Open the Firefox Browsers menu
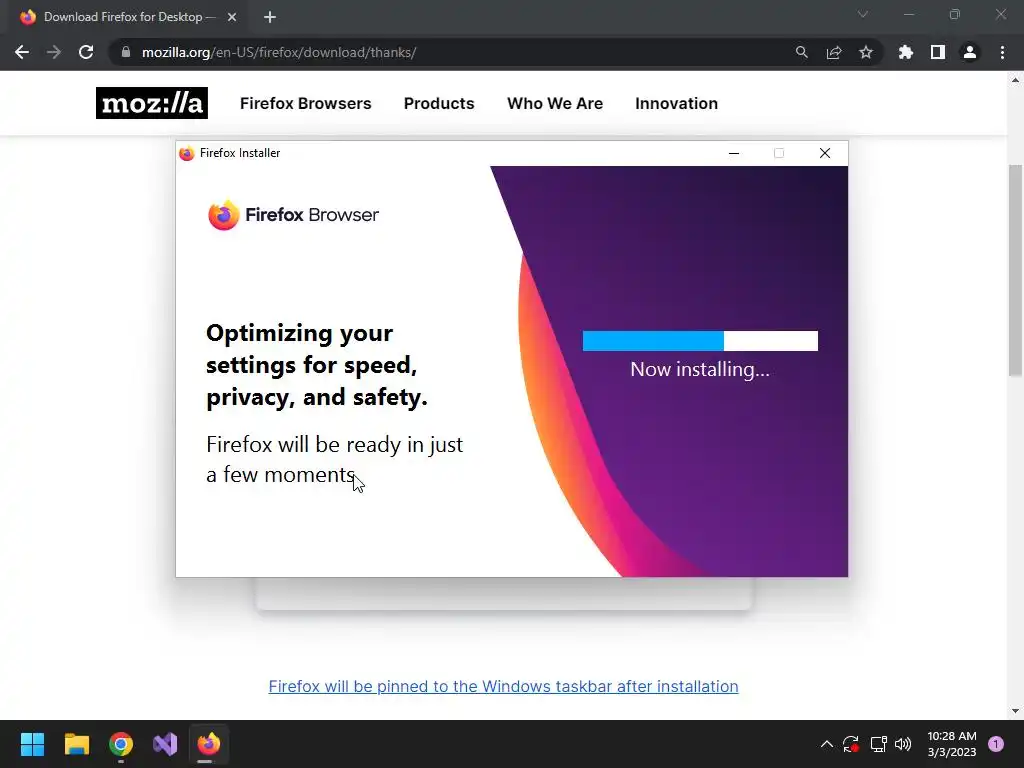Screen dimensions: 1024x768 tap(306, 103)
